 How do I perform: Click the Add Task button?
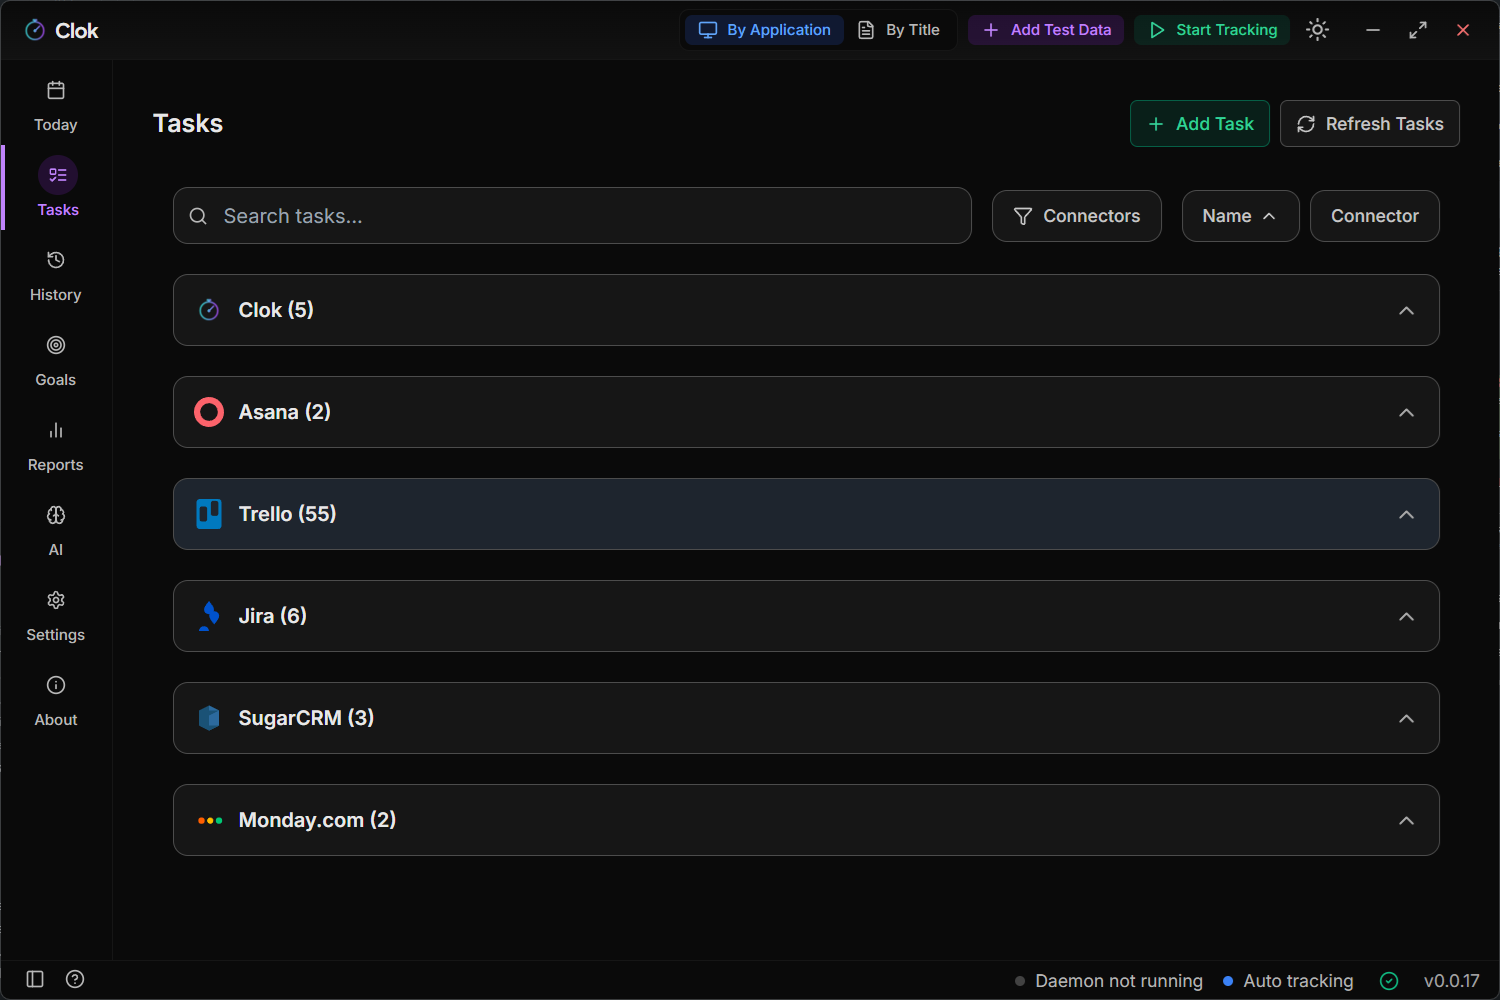click(1200, 124)
